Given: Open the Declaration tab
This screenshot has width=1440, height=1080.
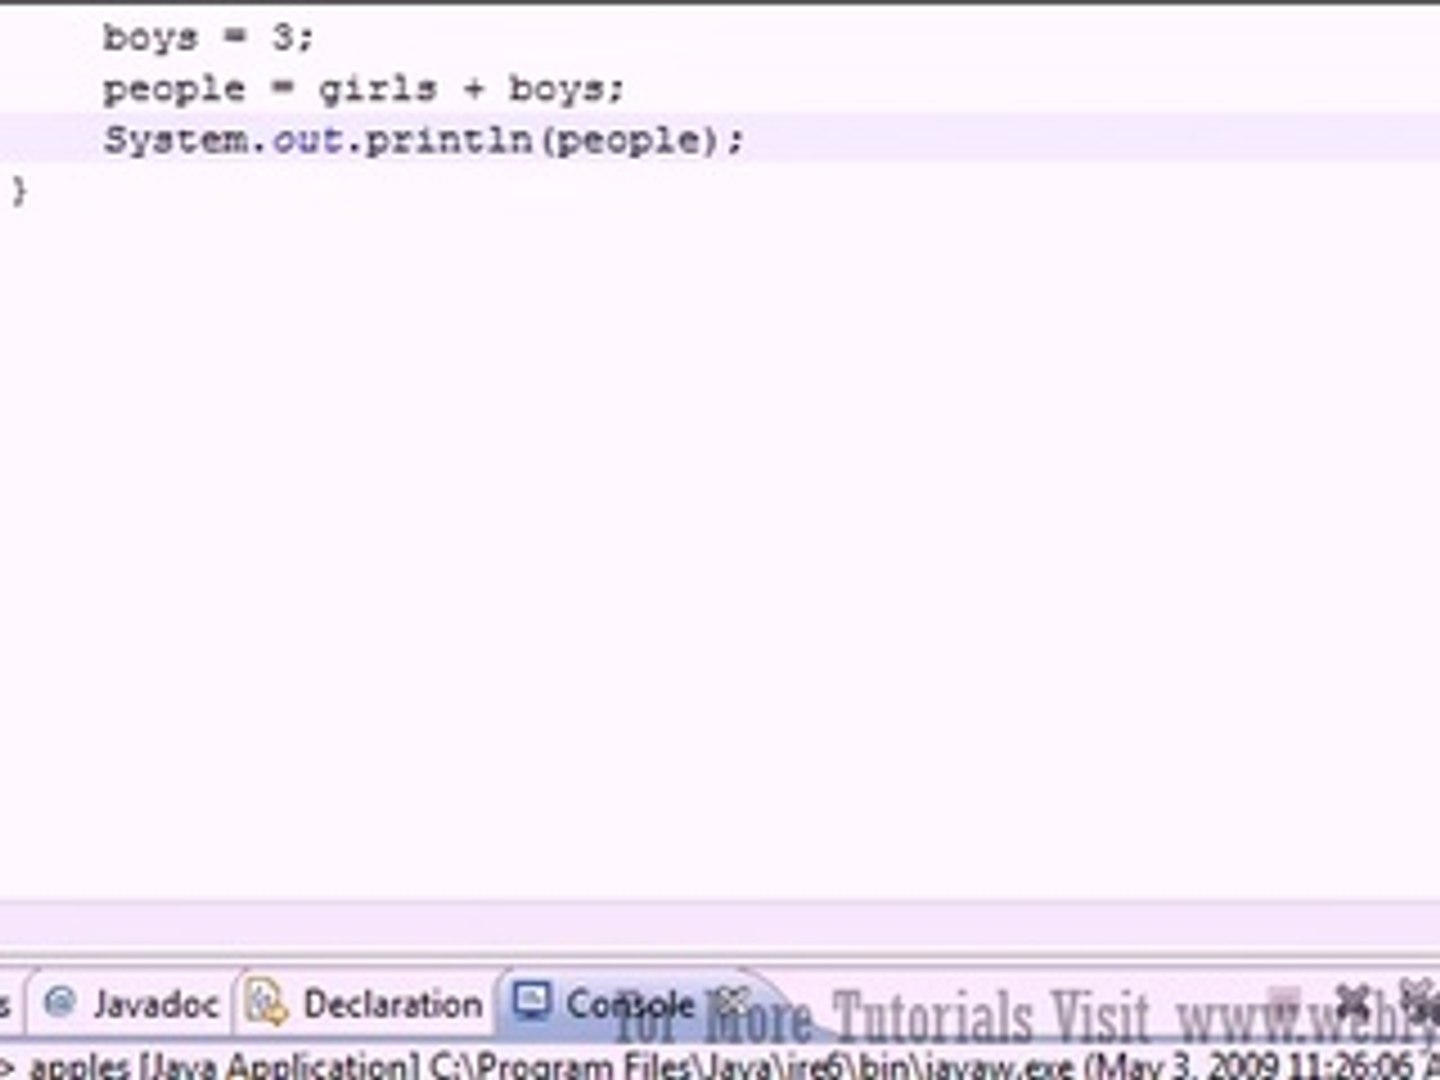Looking at the screenshot, I should pyautogui.click(x=368, y=1003).
